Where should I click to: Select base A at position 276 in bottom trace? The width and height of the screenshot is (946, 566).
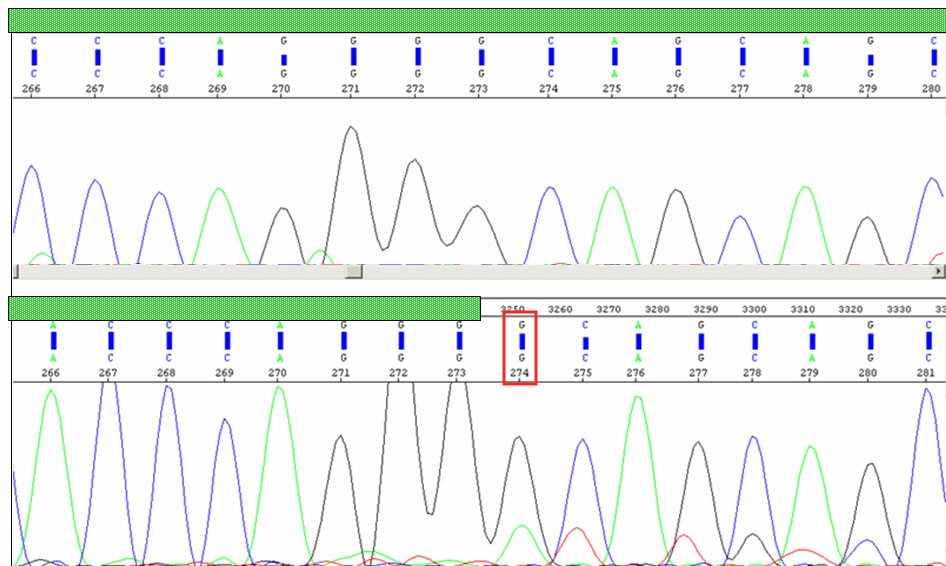[638, 325]
